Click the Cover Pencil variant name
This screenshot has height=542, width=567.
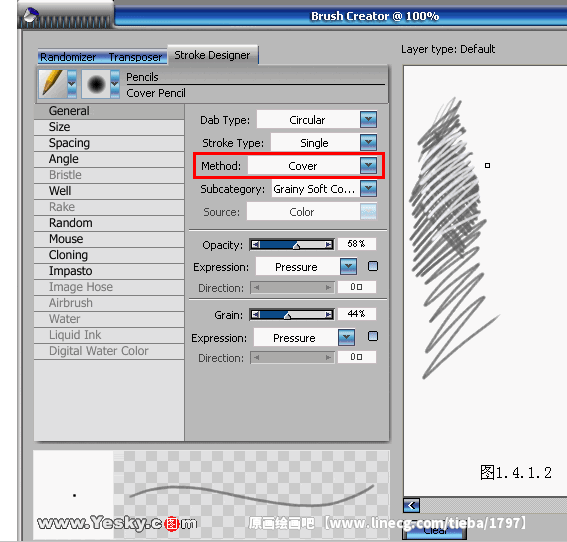(156, 93)
